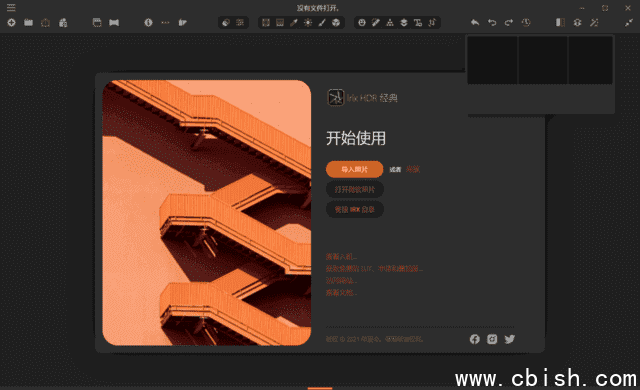Select the text T tool

coord(418,22)
